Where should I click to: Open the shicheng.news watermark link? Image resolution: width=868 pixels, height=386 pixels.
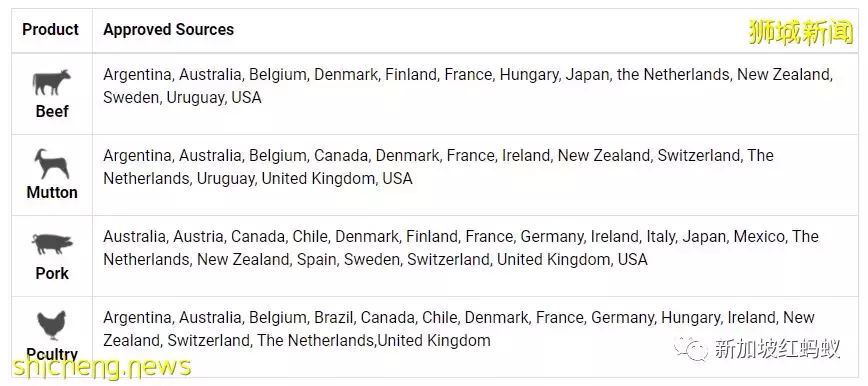[x=103, y=367]
